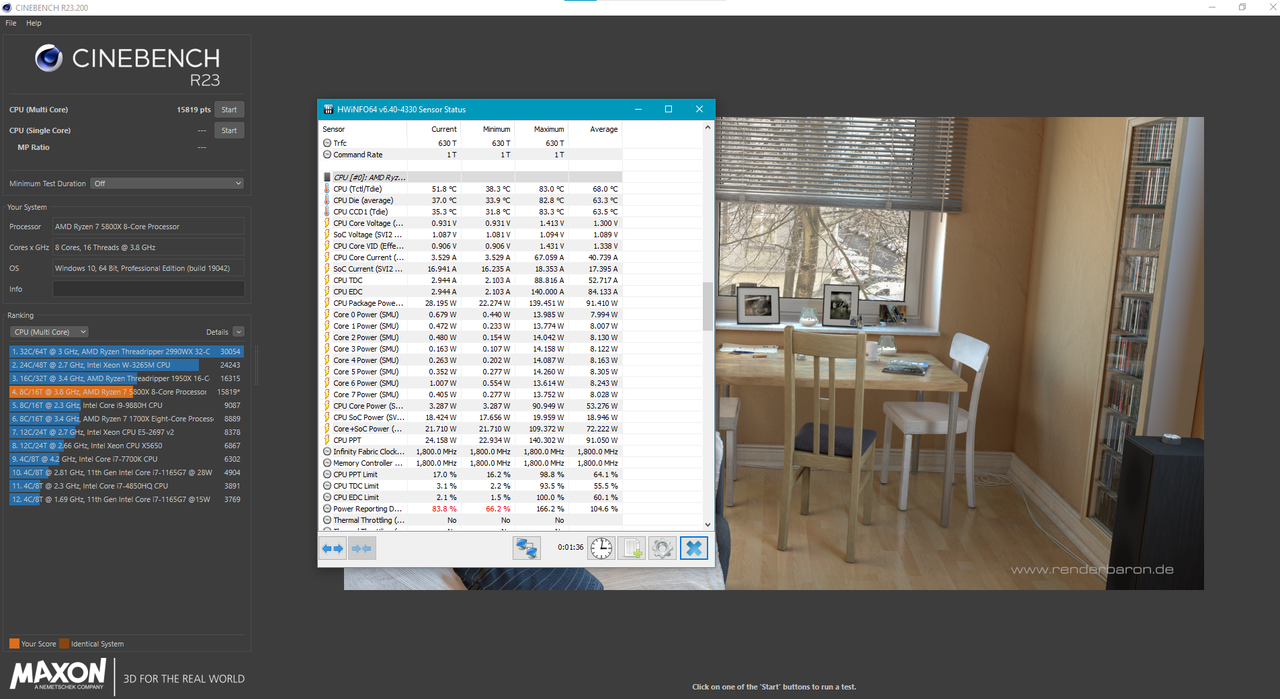
Task: Open the File menu
Action: click(x=11, y=23)
